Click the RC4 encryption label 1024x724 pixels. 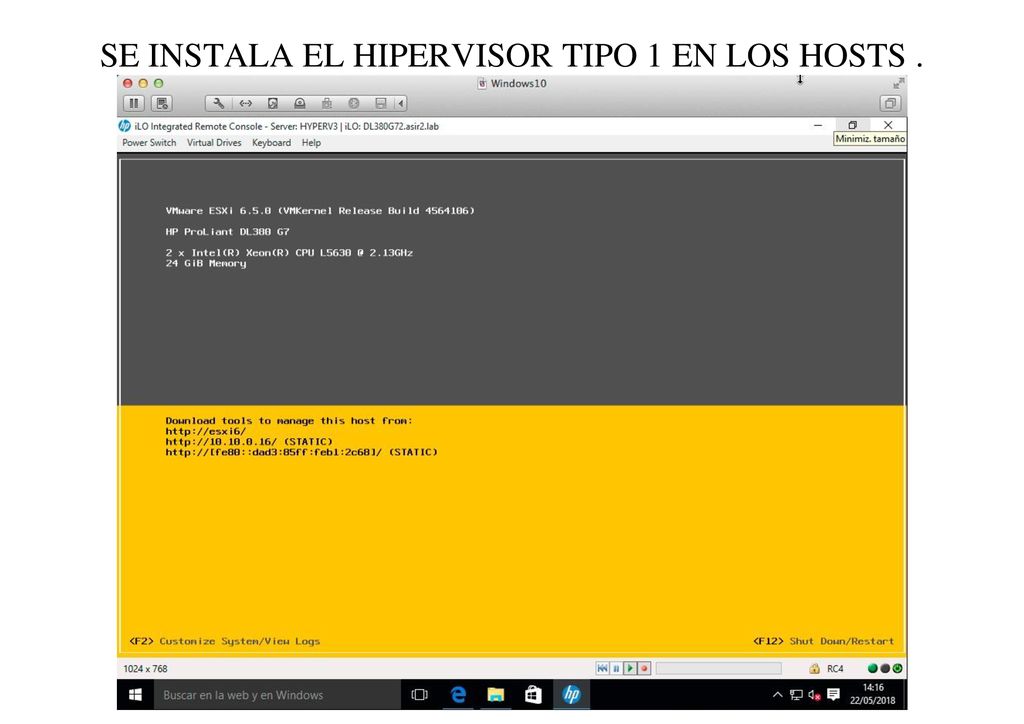pyautogui.click(x=835, y=669)
